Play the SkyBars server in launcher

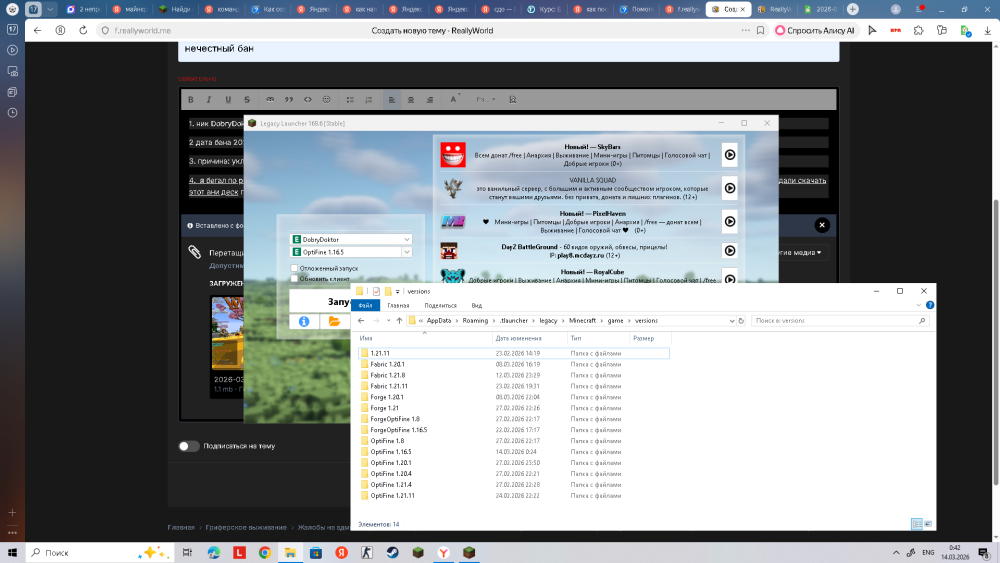click(730, 155)
